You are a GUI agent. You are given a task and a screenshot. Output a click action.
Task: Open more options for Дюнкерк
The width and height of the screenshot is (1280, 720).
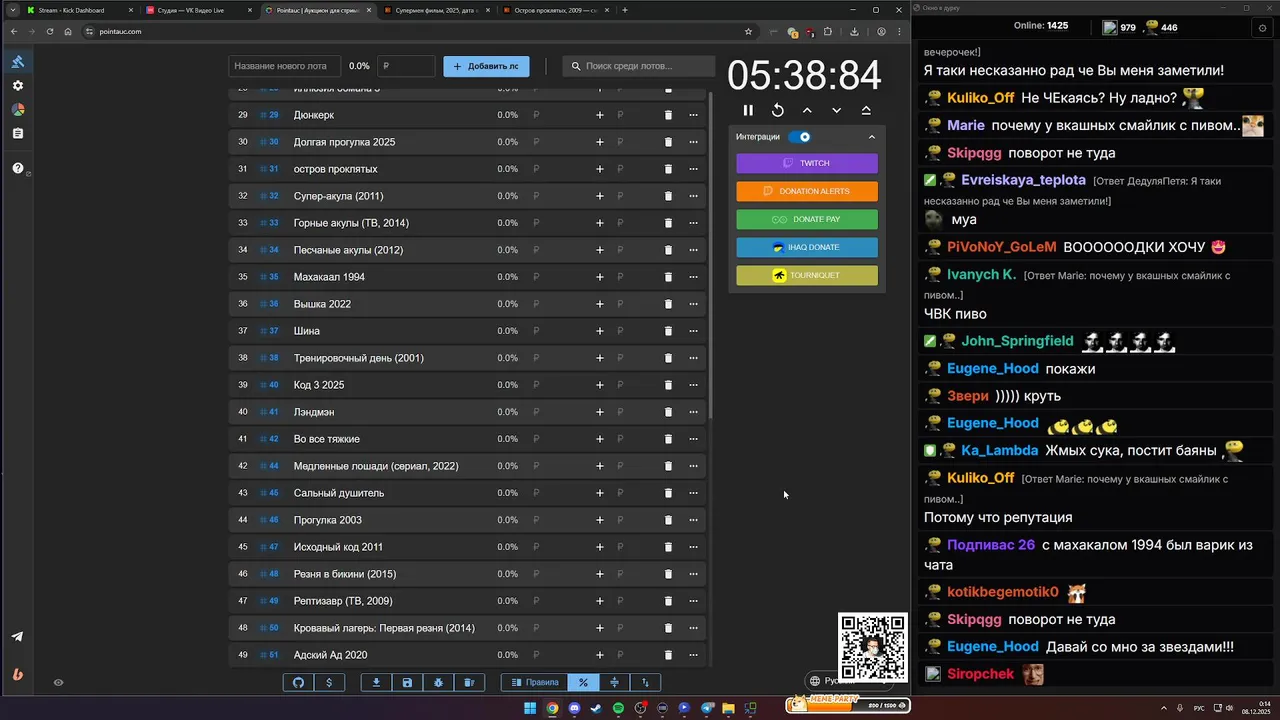pos(693,115)
